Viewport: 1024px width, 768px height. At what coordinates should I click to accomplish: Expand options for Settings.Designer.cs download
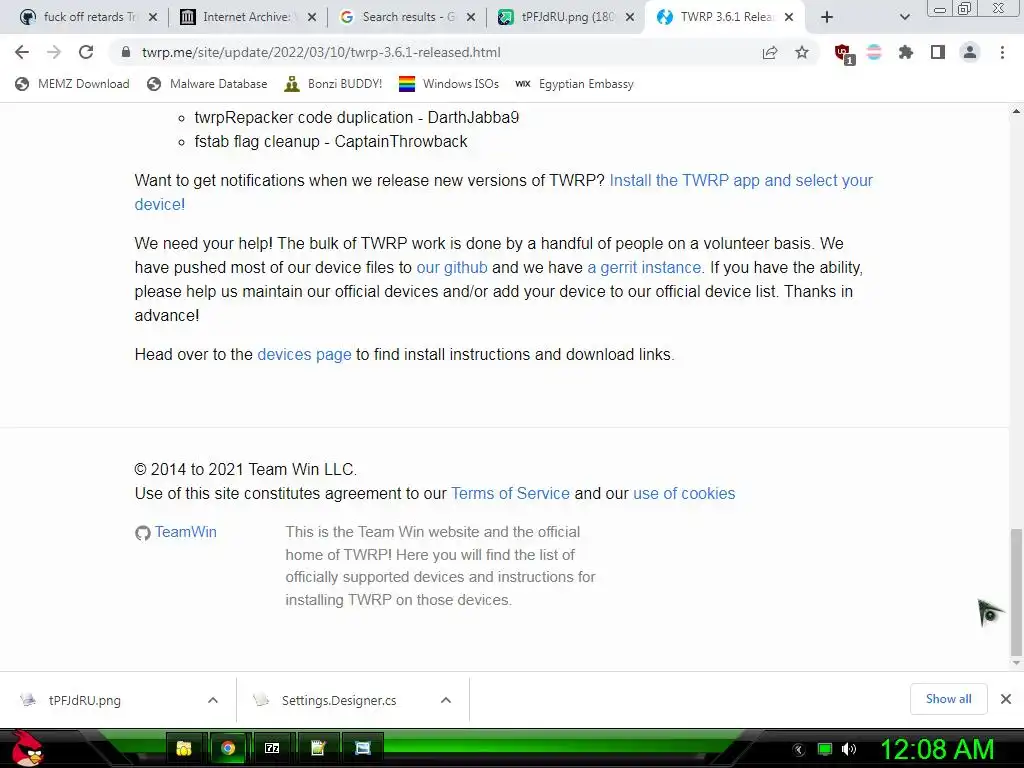[x=446, y=700]
